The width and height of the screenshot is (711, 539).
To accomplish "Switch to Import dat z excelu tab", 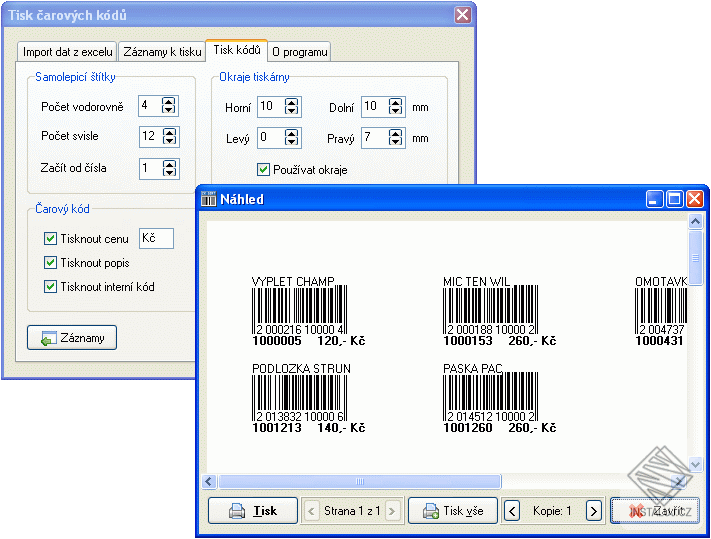I will point(67,52).
